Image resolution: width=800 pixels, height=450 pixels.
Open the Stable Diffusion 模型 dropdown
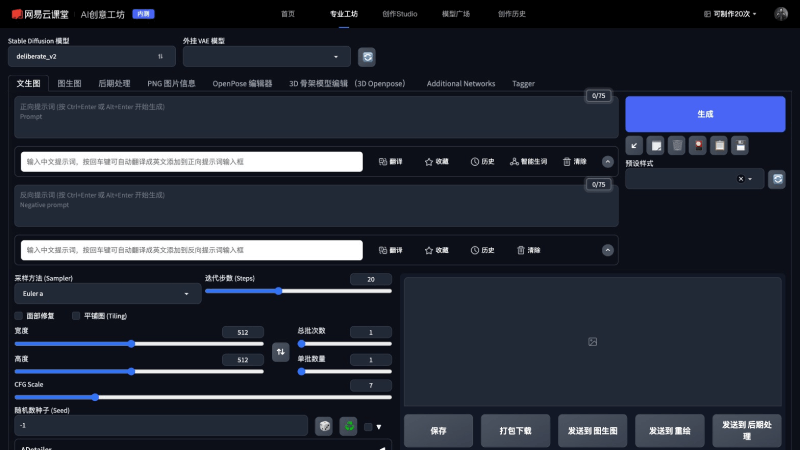90,57
